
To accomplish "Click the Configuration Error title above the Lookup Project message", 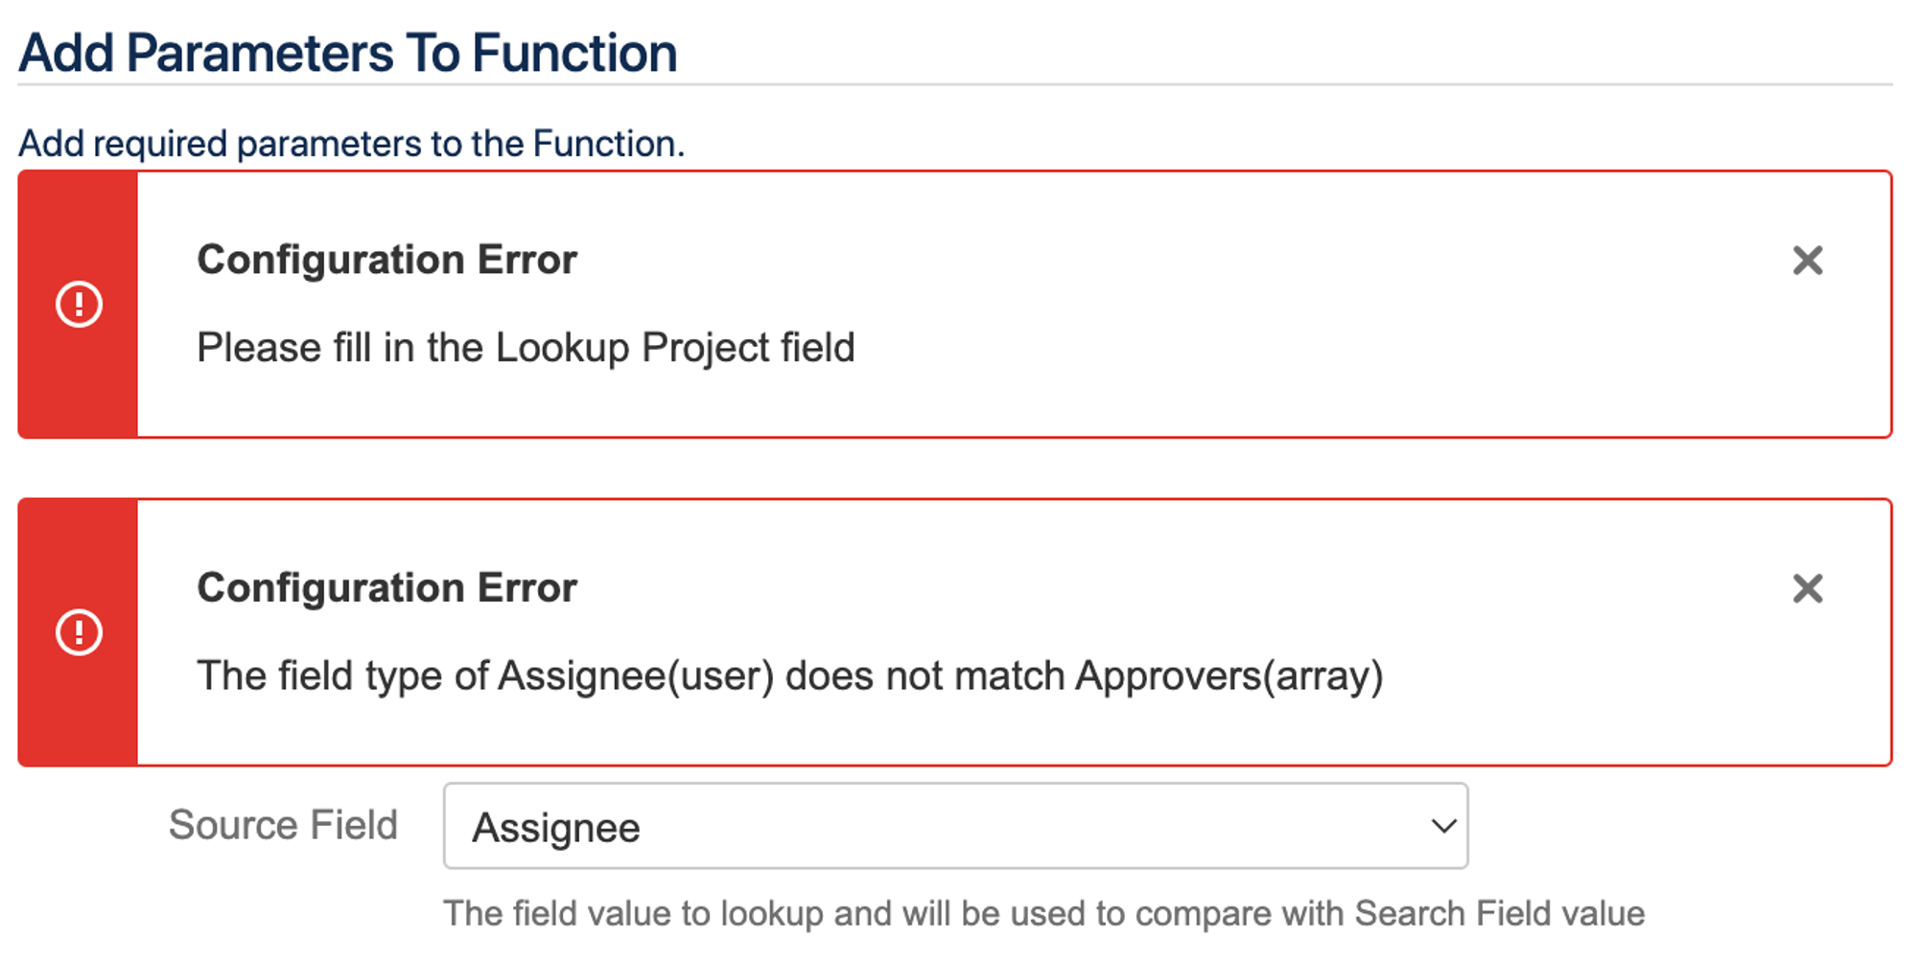I will click(x=387, y=260).
